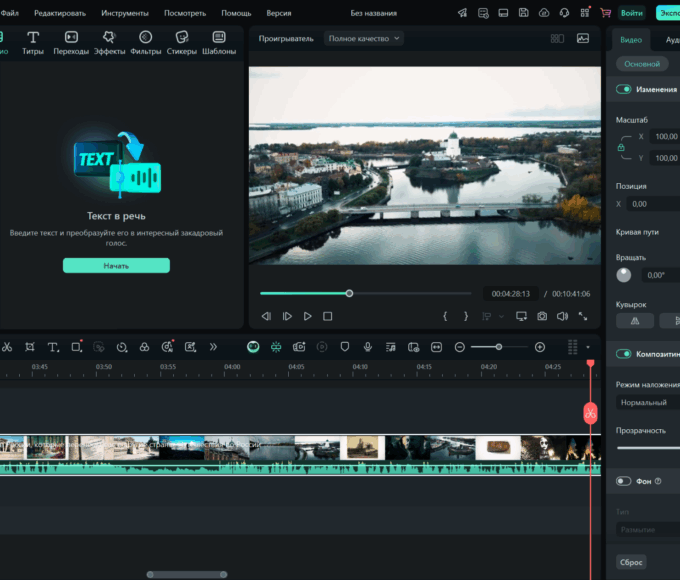Open the Стикеры stickers panel
Screen dimensions: 680x580
click(x=182, y=43)
